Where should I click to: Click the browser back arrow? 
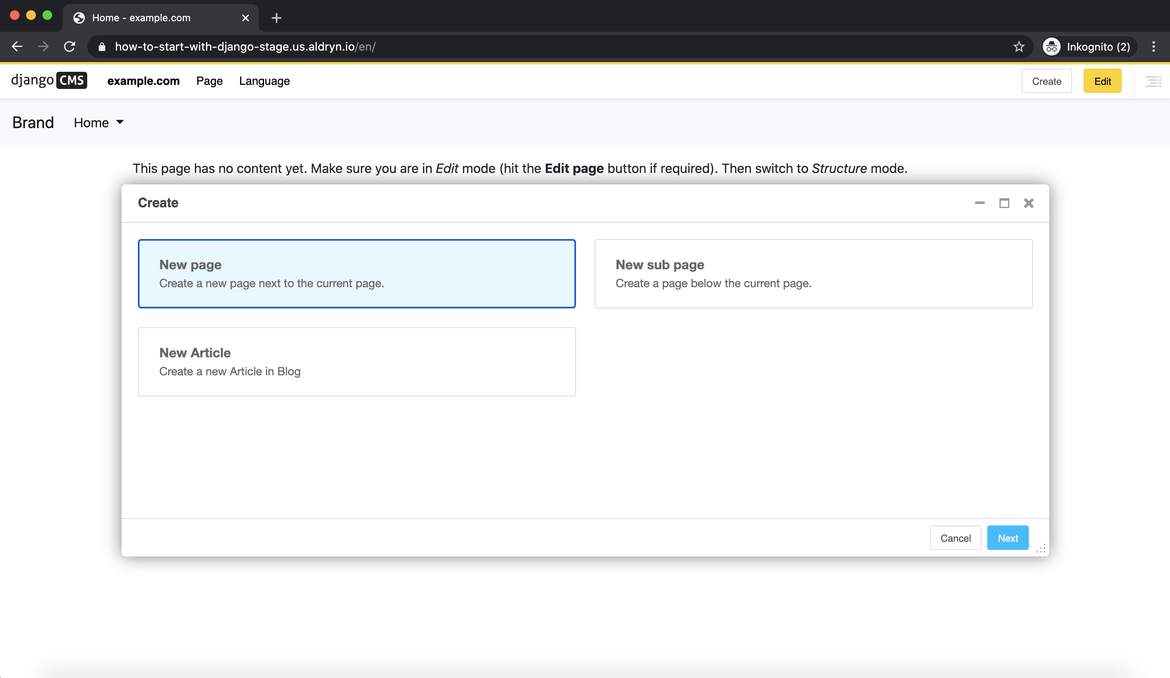click(16, 46)
